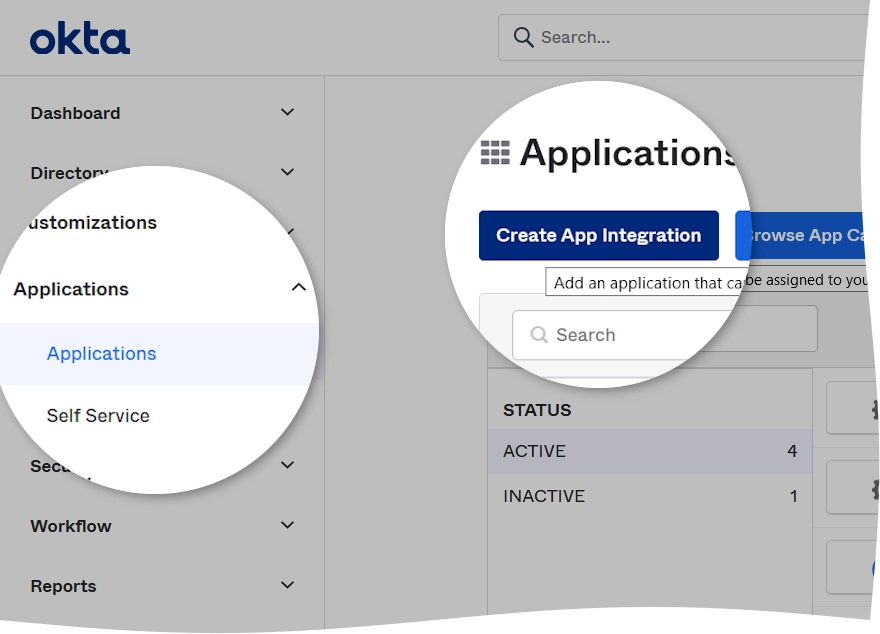Filter by INACTIVE status
This screenshot has width=880, height=634.
point(650,497)
